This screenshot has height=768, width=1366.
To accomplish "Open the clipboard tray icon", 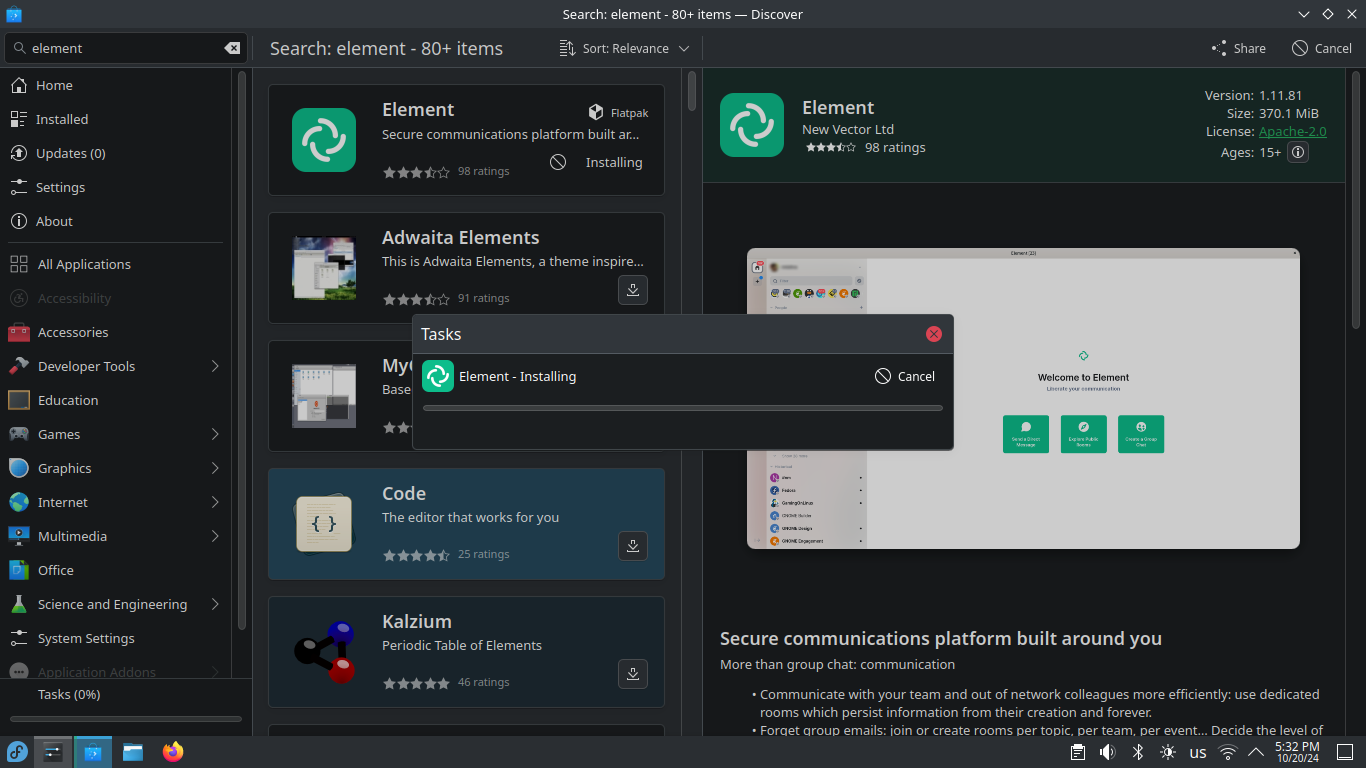I will (x=1078, y=752).
